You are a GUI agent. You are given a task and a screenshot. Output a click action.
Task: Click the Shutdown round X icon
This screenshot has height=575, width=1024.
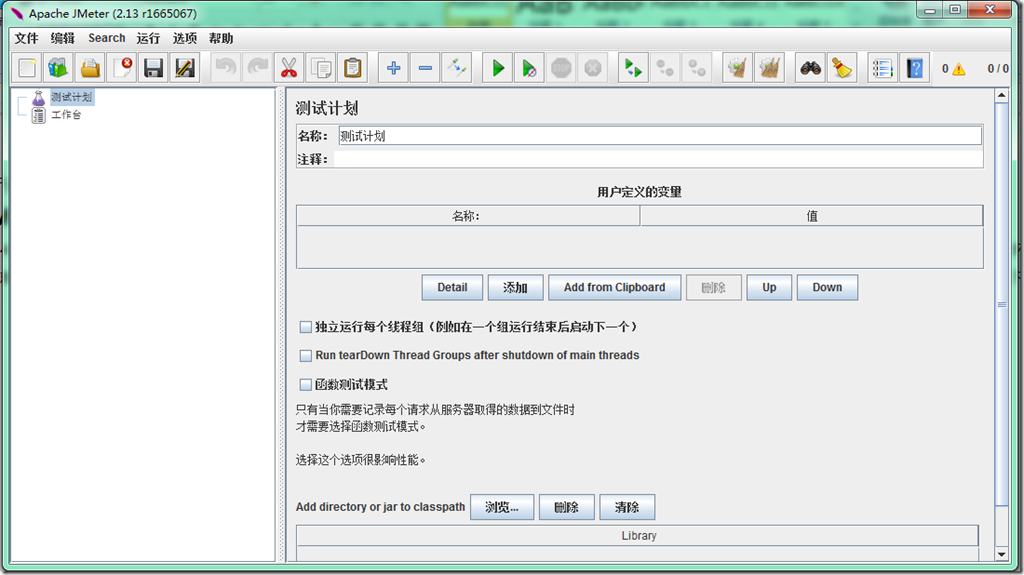point(592,68)
